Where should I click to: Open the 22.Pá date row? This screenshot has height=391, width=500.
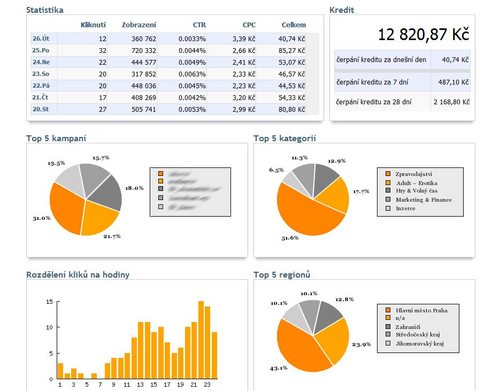(174, 86)
